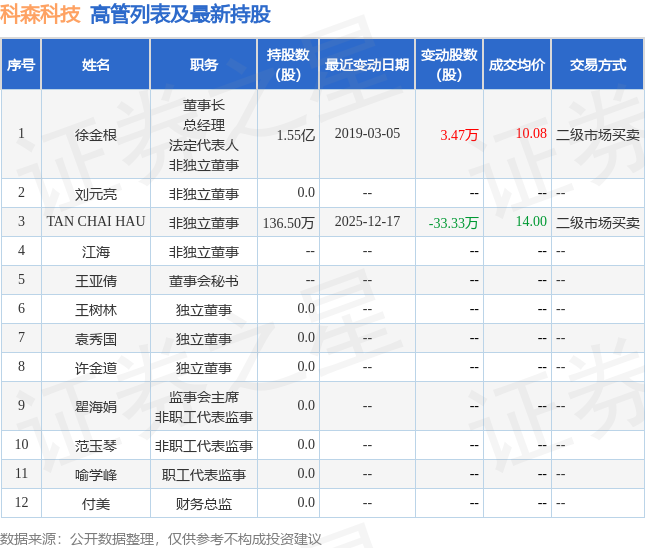Click the 2019-03-05 date cell
The image size is (645, 548).
367,134
